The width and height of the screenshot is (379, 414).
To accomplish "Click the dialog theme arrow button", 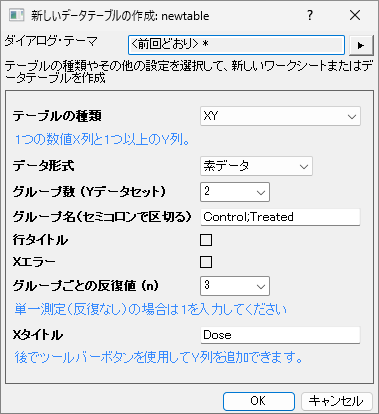I will point(361,45).
